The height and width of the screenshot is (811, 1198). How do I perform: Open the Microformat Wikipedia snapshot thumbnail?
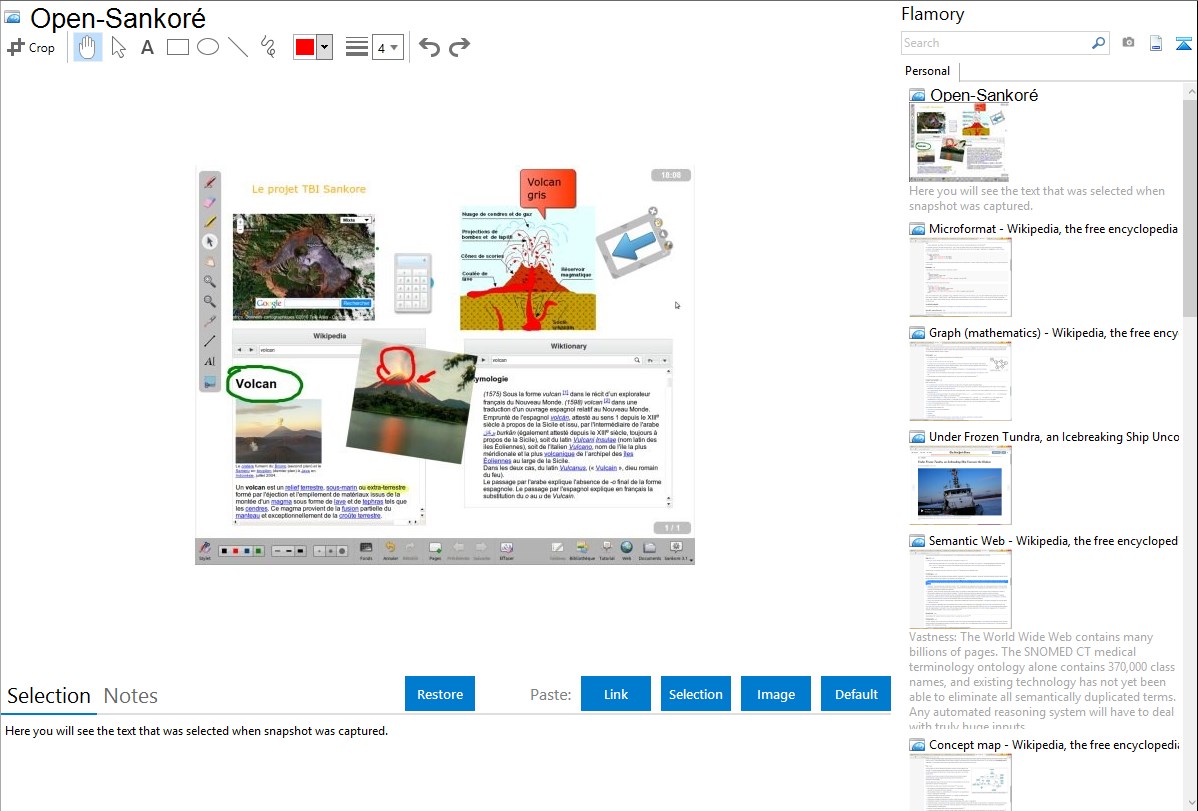[x=960, y=277]
